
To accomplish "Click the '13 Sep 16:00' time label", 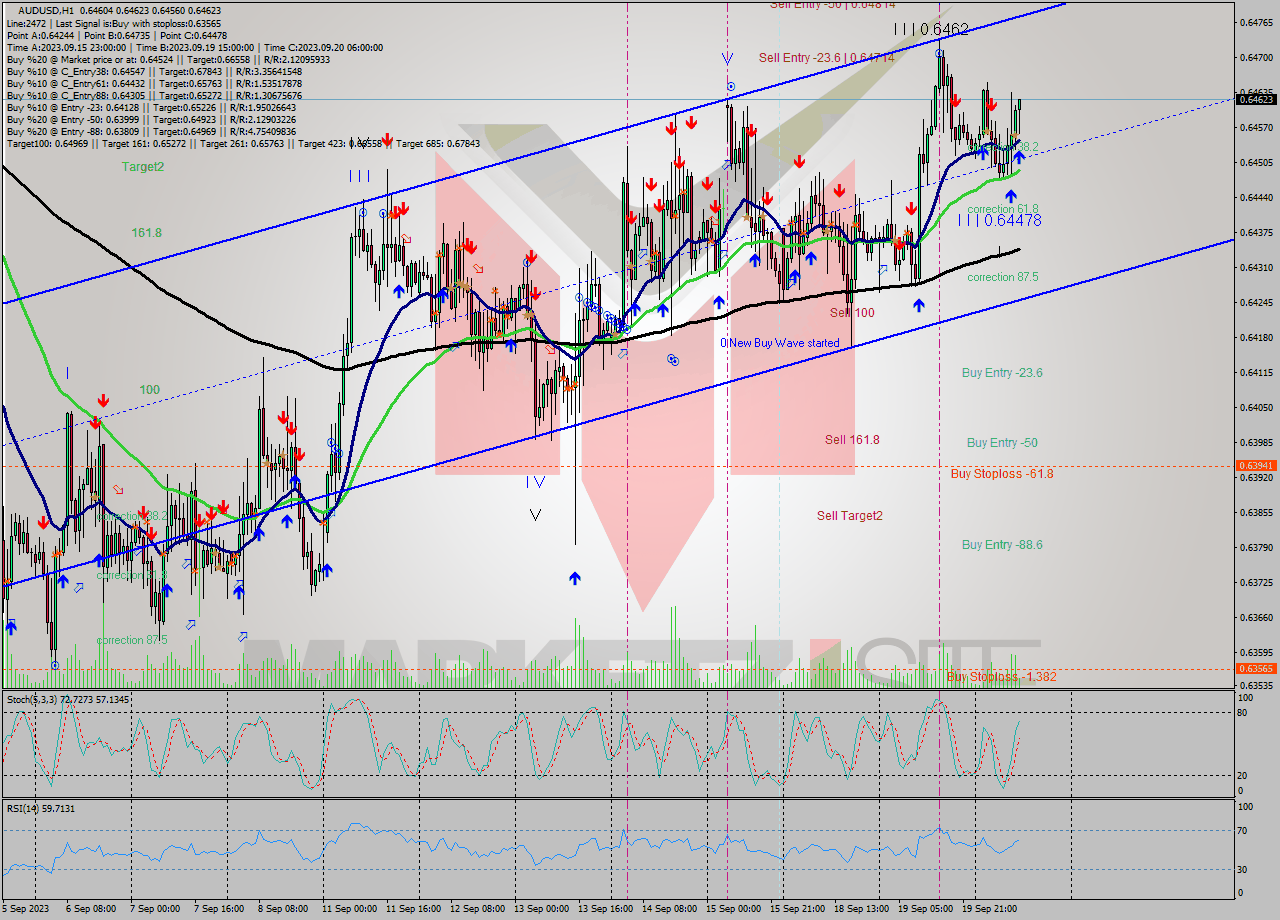I will coord(605,910).
